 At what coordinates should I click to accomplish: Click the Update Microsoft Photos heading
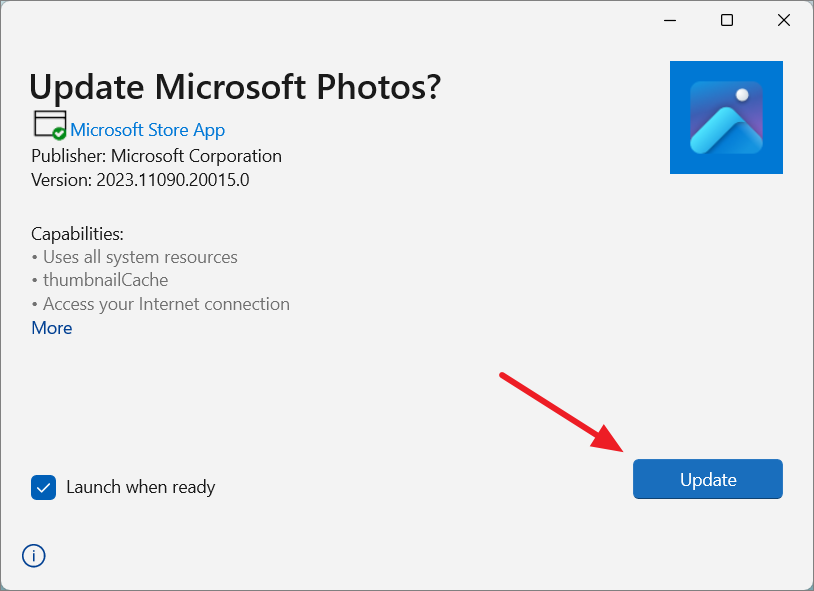(235, 87)
